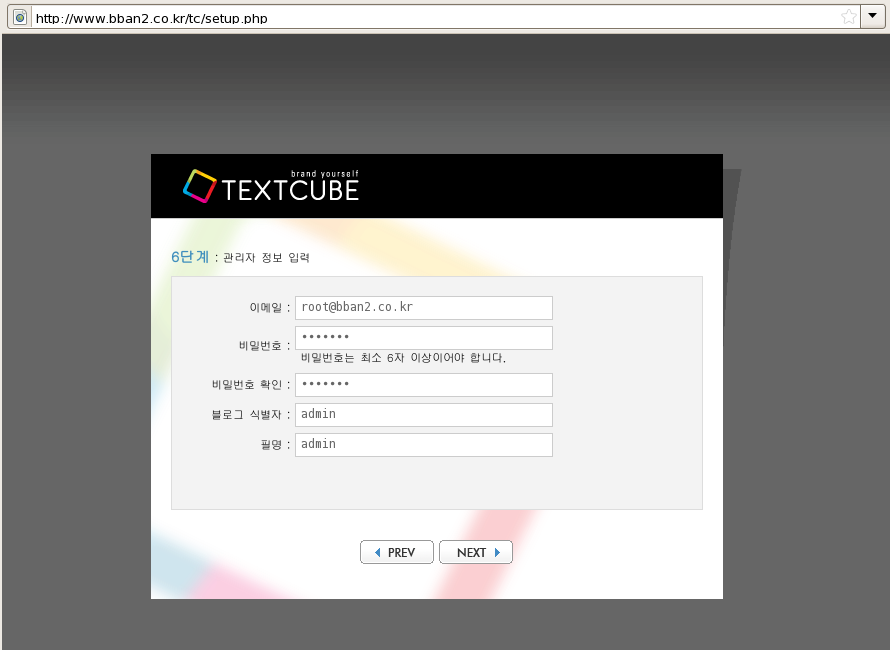Click the page identity icon in address bar

(20, 17)
